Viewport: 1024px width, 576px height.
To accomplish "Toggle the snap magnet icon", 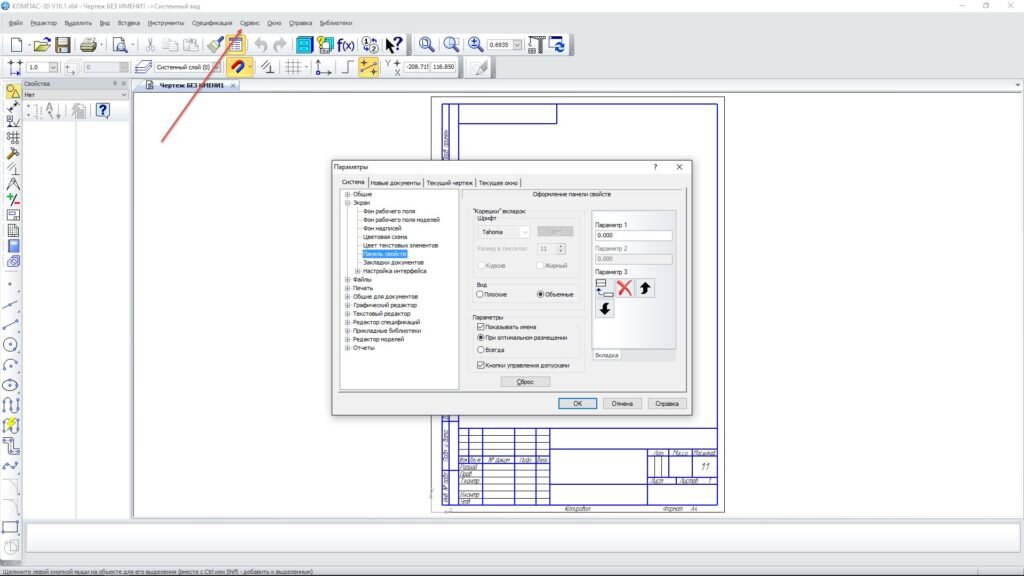I will coord(238,67).
